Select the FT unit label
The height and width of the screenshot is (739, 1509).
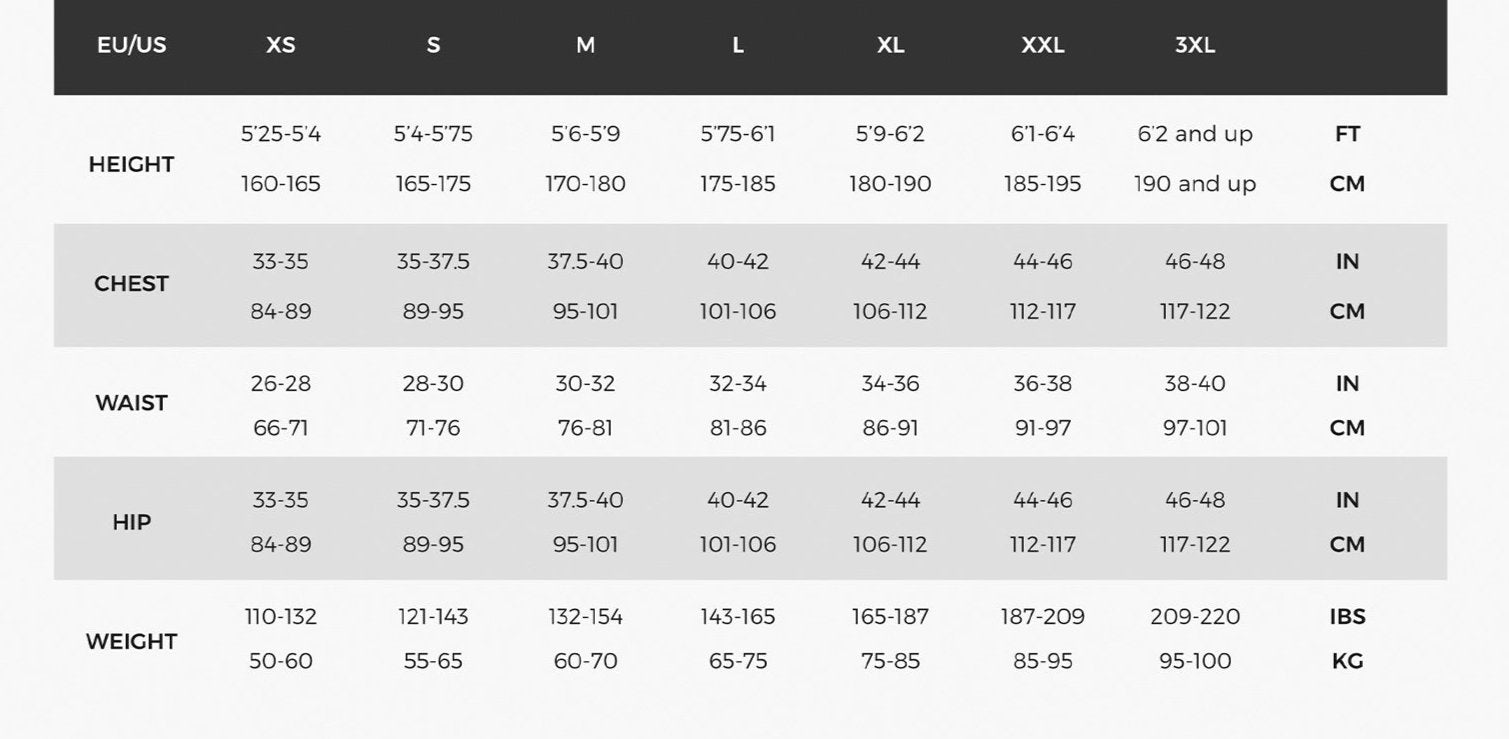coord(1348,134)
